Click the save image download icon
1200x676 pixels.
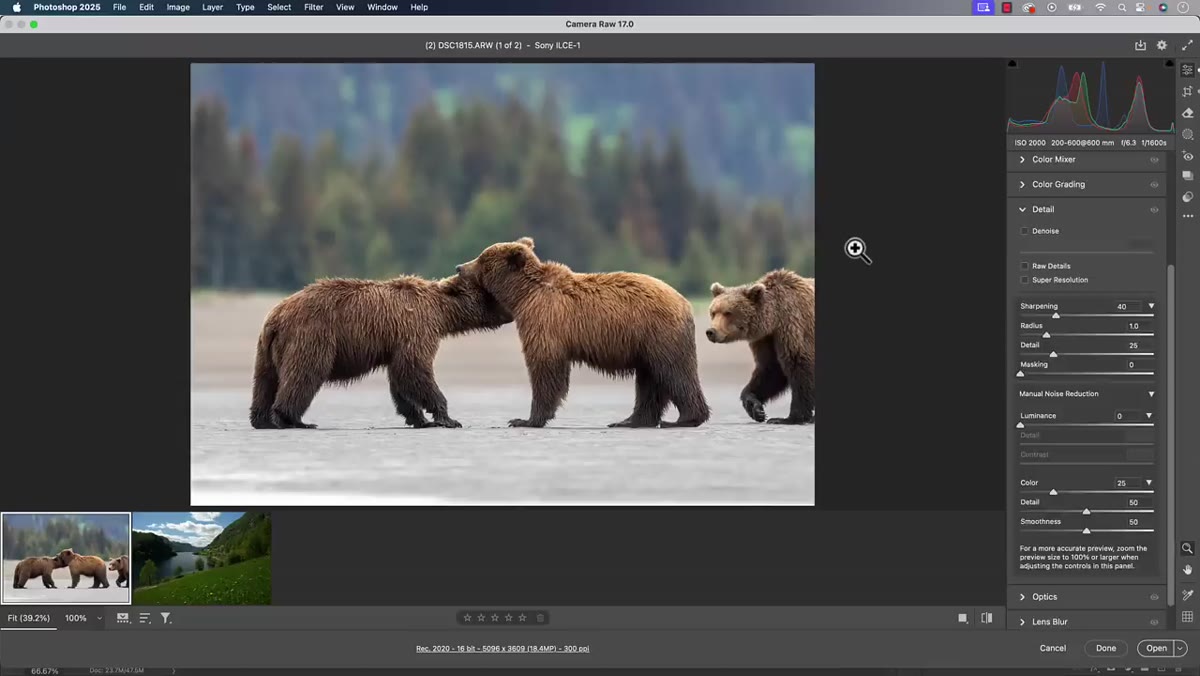pos(1140,45)
